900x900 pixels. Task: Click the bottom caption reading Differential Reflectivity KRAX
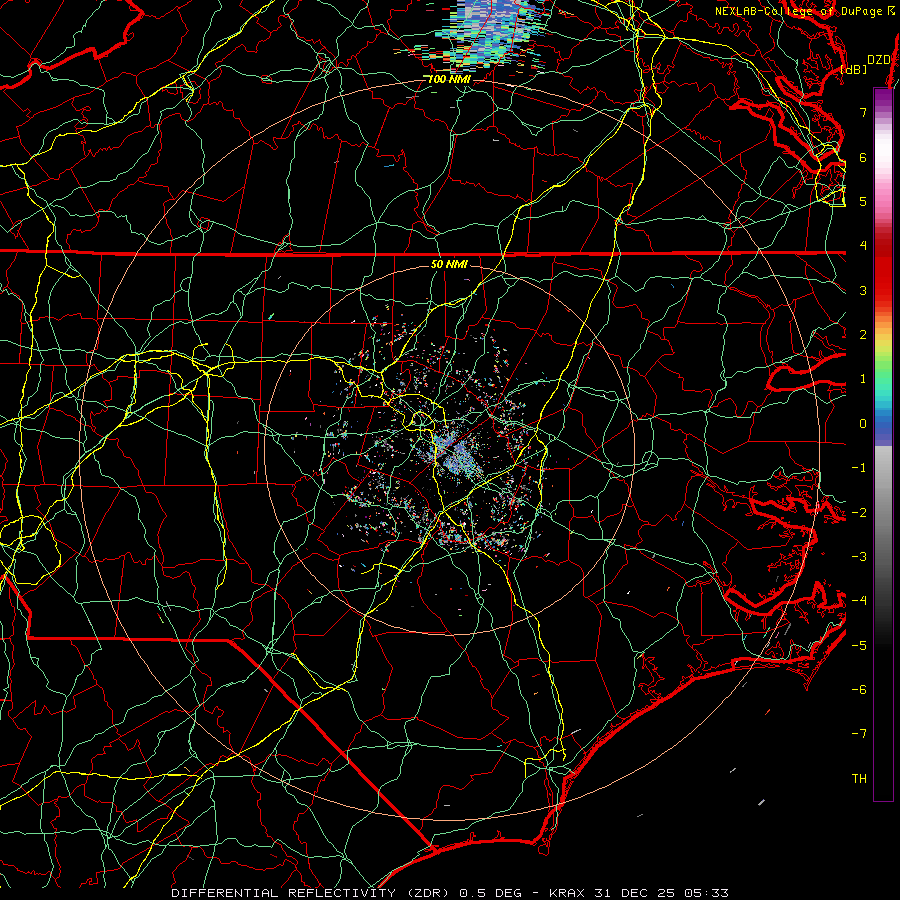[449, 893]
